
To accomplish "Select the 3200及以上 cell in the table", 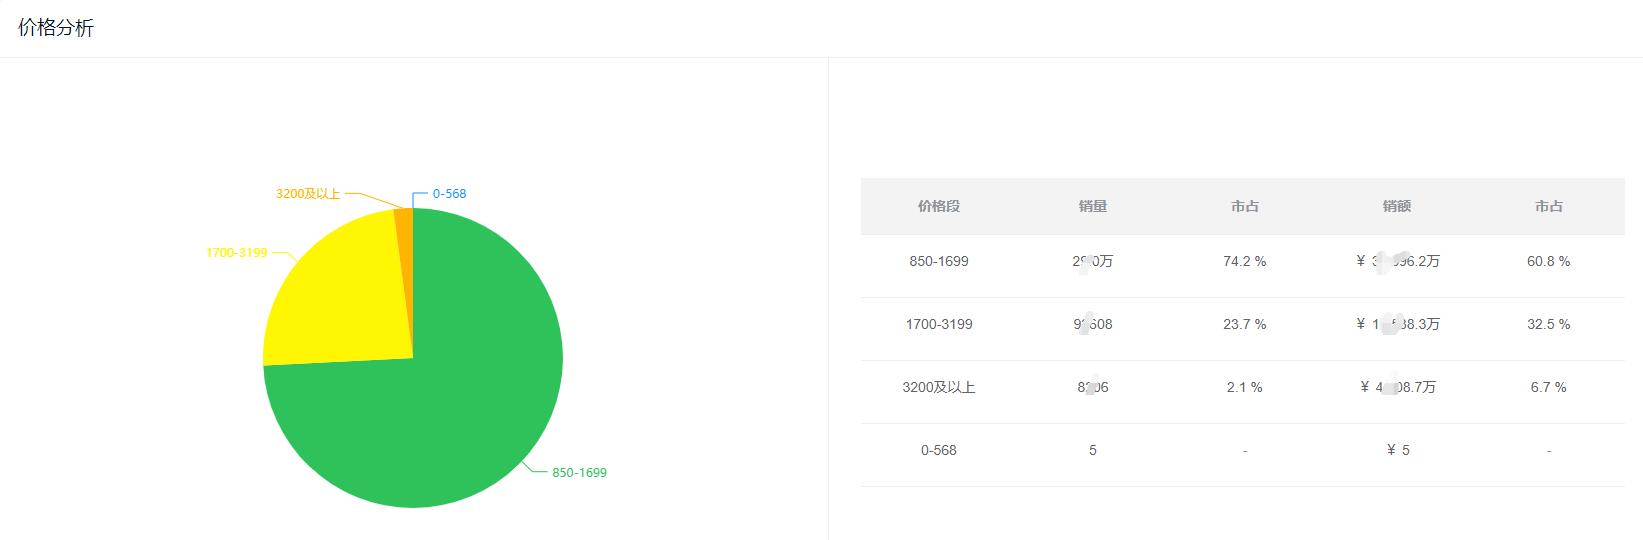I will tap(938, 388).
